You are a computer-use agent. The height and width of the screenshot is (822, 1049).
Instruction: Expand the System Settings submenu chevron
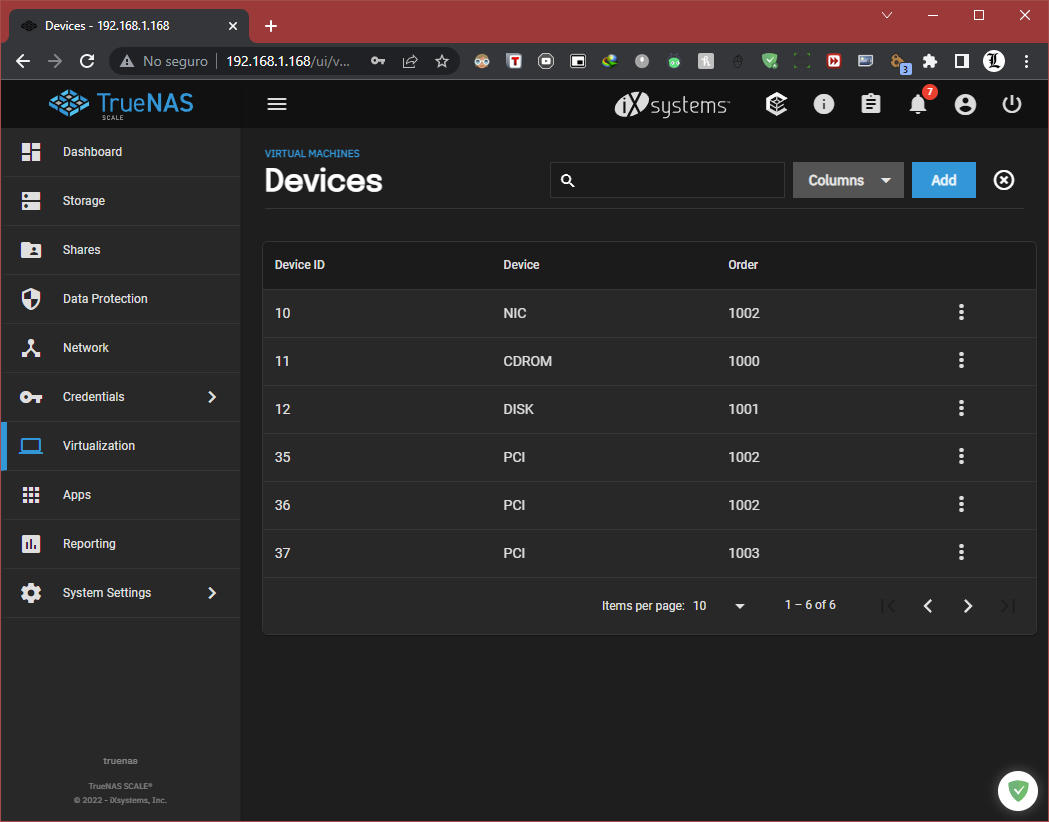(212, 593)
